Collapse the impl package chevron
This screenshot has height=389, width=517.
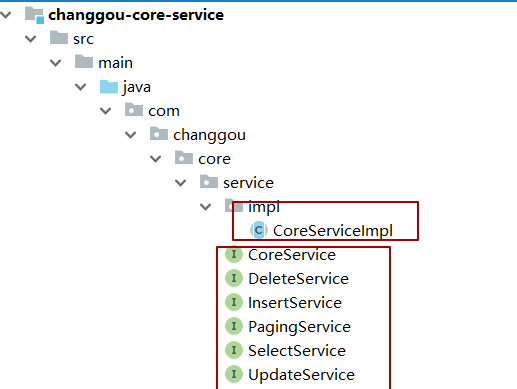click(x=206, y=207)
